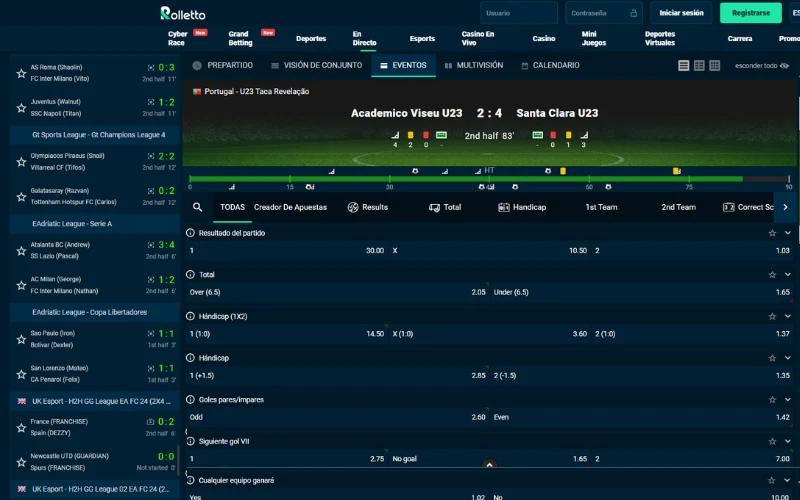Star the San Lorenzo (Mateo) match
The width and height of the screenshot is (800, 500).
coord(21,374)
